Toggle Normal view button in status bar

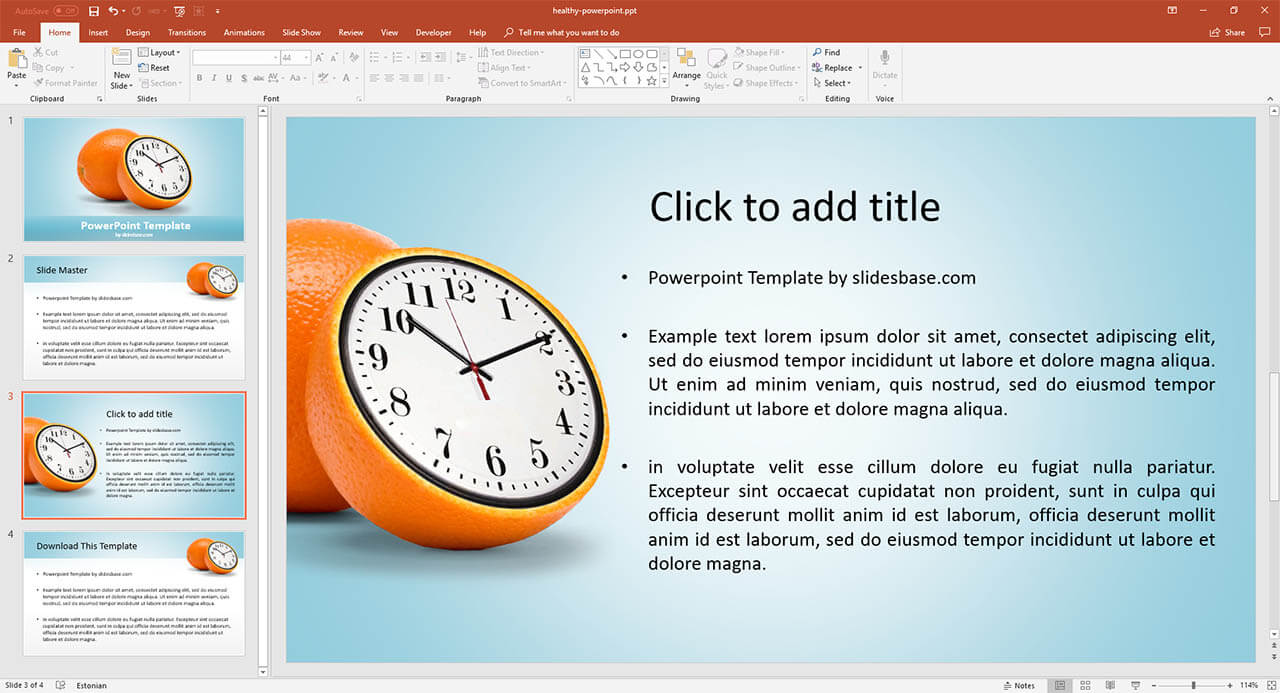point(1060,686)
